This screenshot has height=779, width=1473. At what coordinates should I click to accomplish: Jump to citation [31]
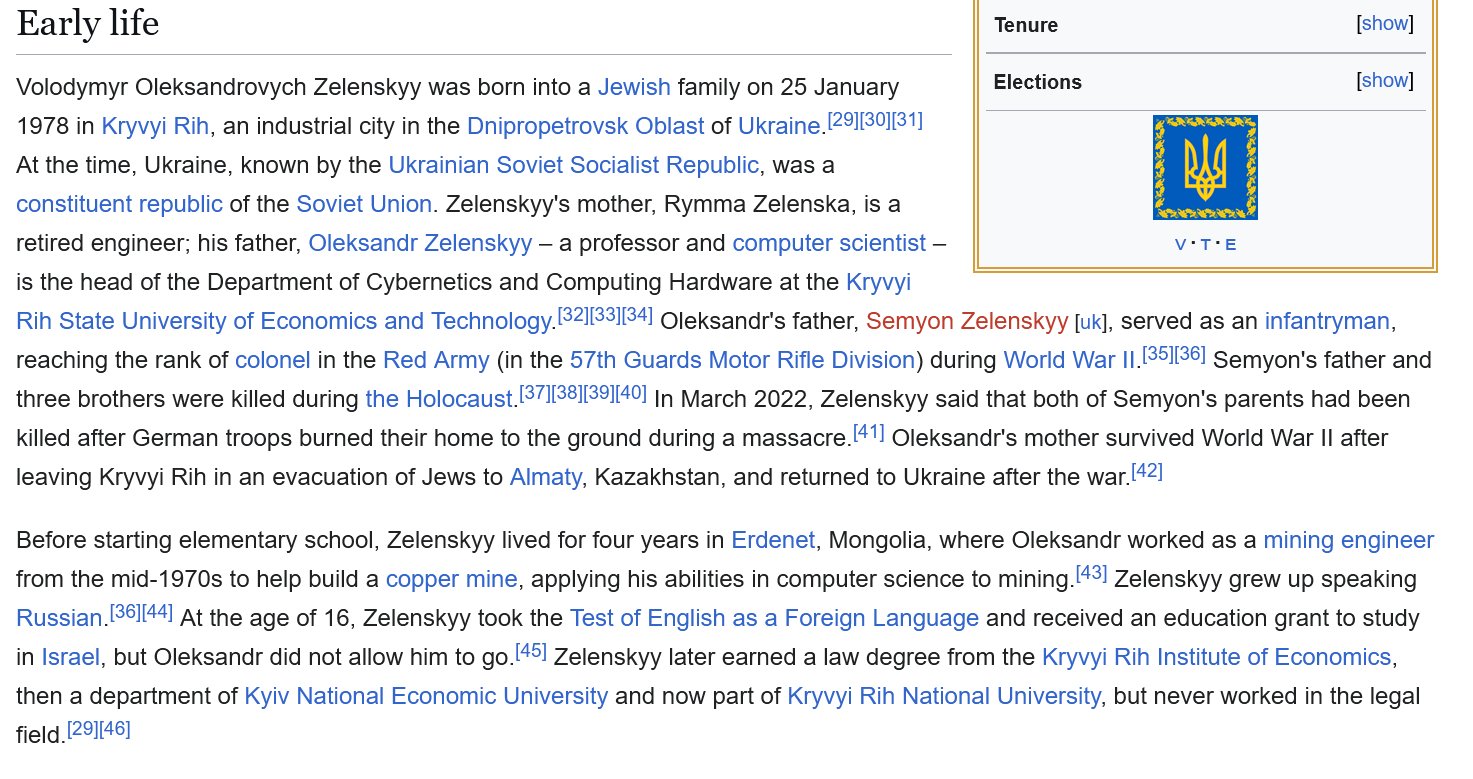pyautogui.click(x=907, y=119)
